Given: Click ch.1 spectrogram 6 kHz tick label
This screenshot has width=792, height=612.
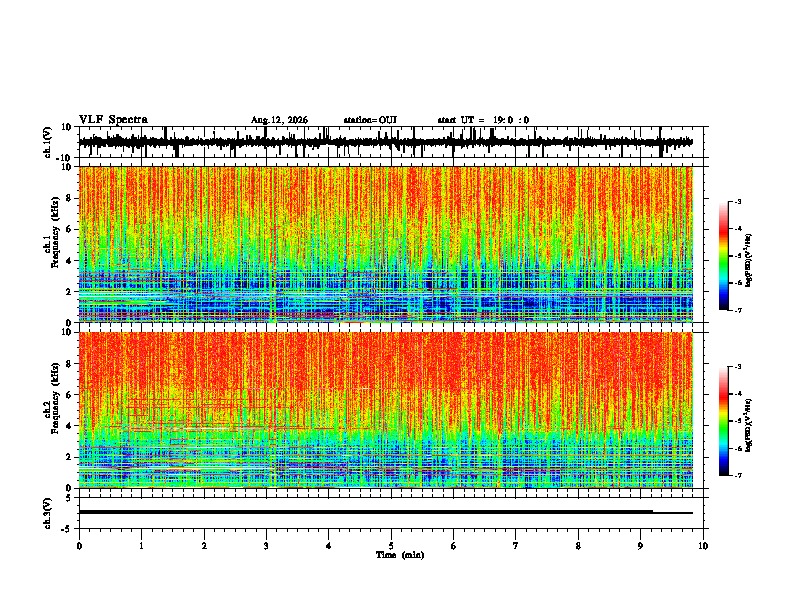Looking at the screenshot, I should click(70, 230).
